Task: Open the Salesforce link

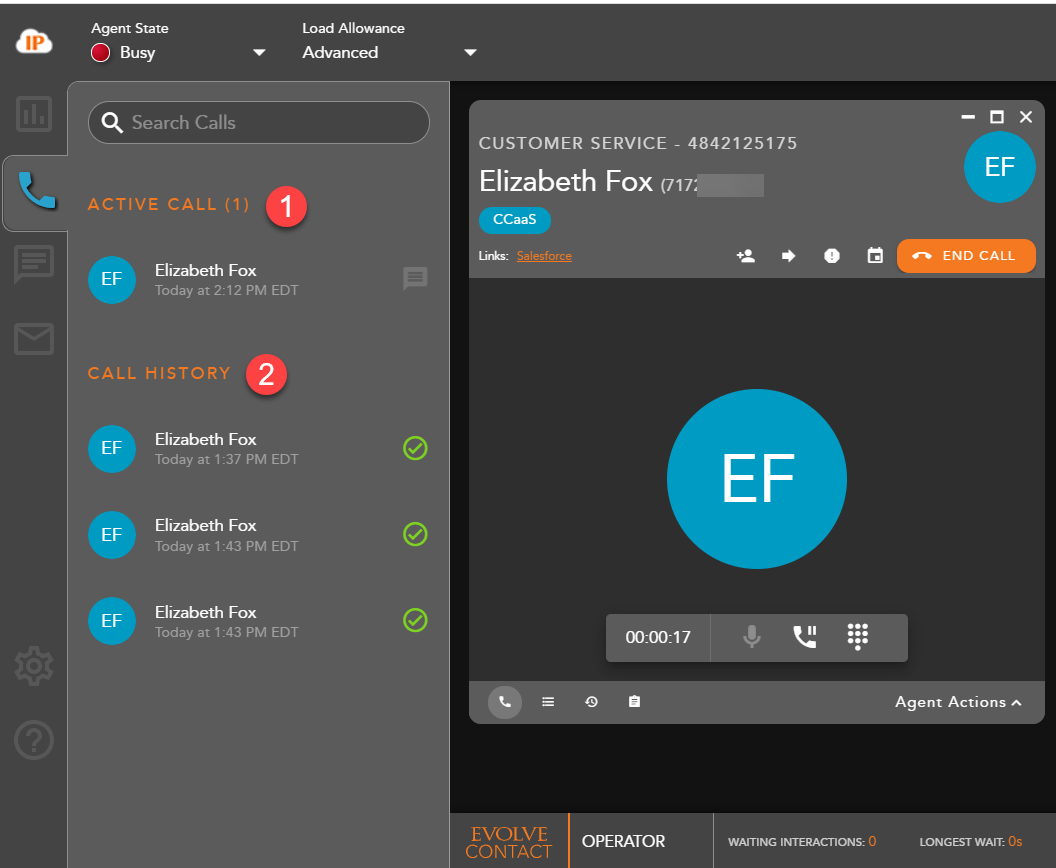Action: 544,256
